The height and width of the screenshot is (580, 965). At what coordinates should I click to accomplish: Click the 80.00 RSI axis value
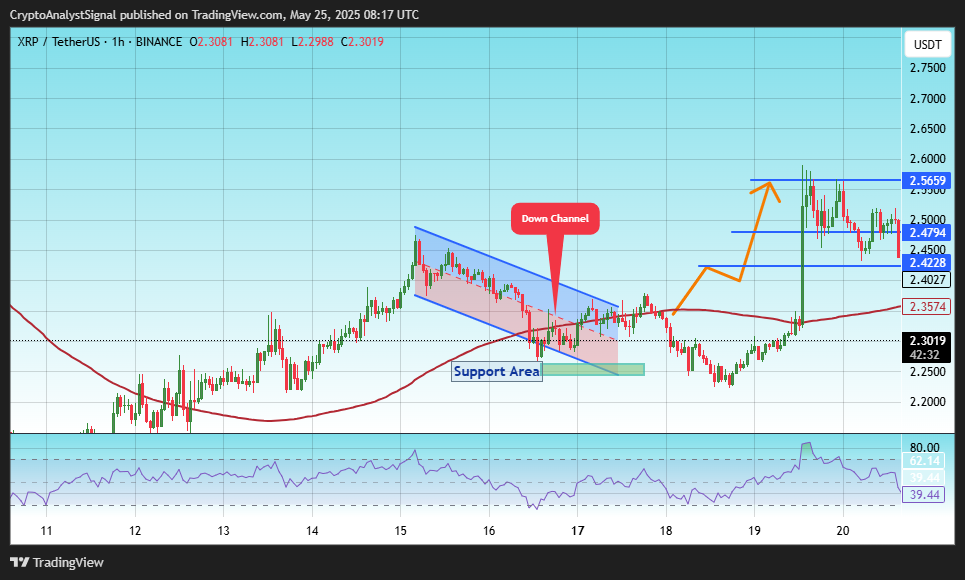coord(924,448)
